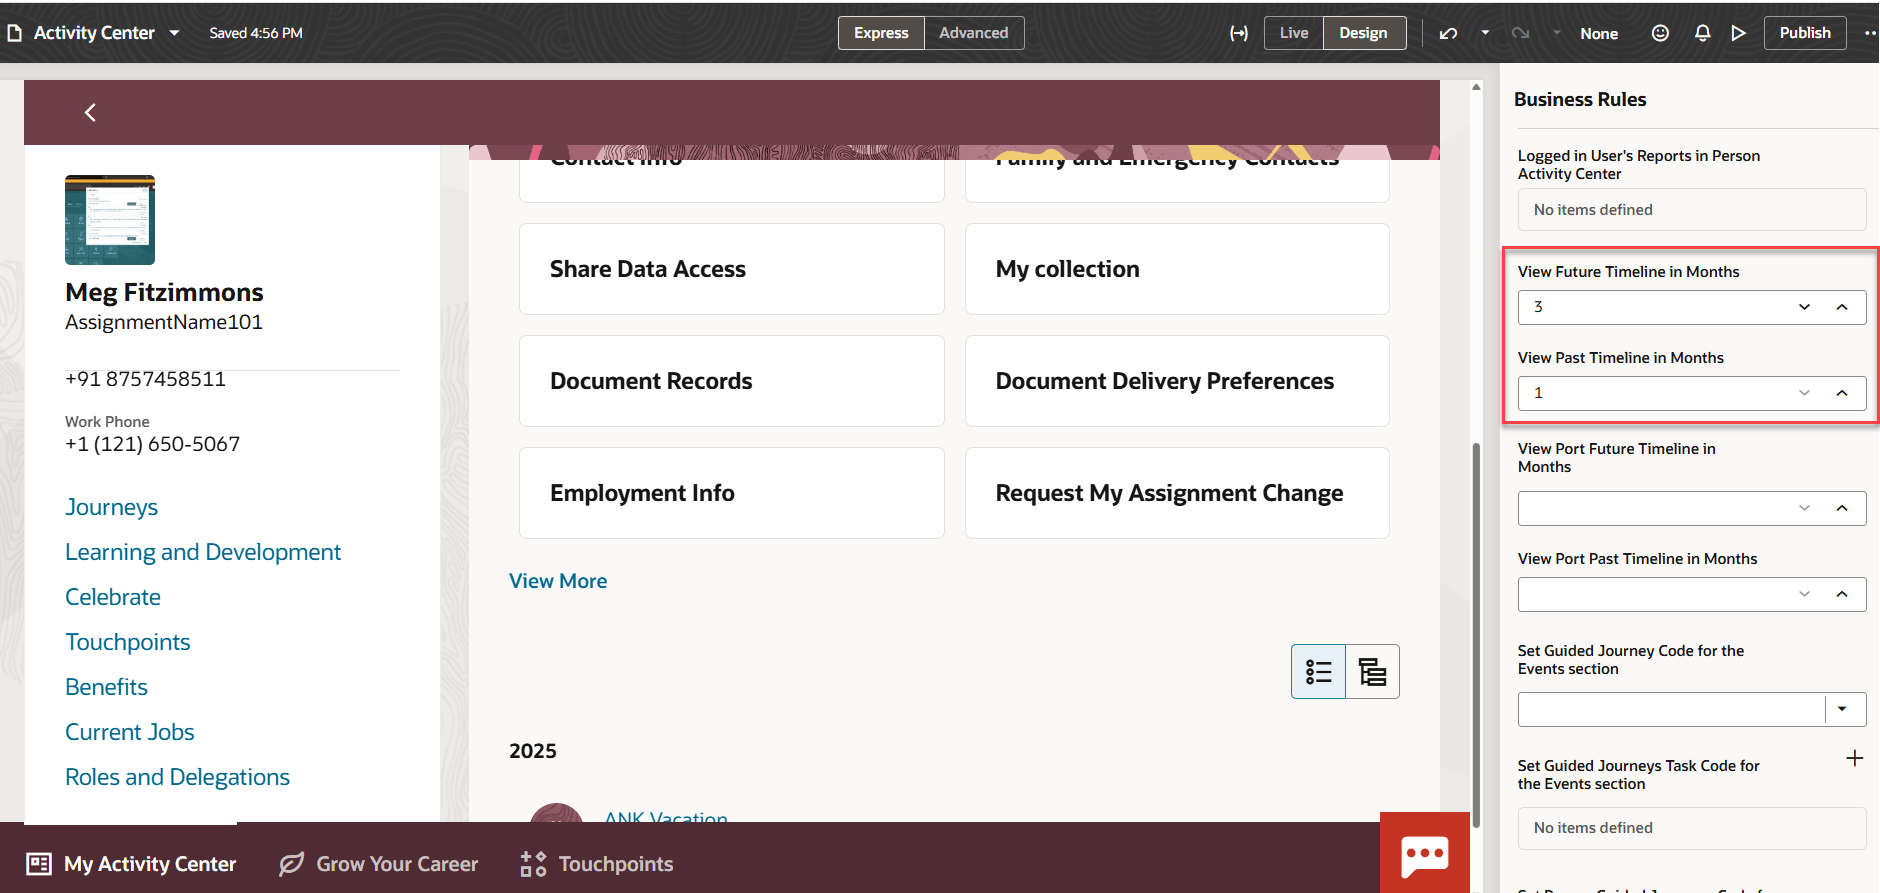
Task: Click the page document icon beside Activity Center
Action: [x=14, y=33]
